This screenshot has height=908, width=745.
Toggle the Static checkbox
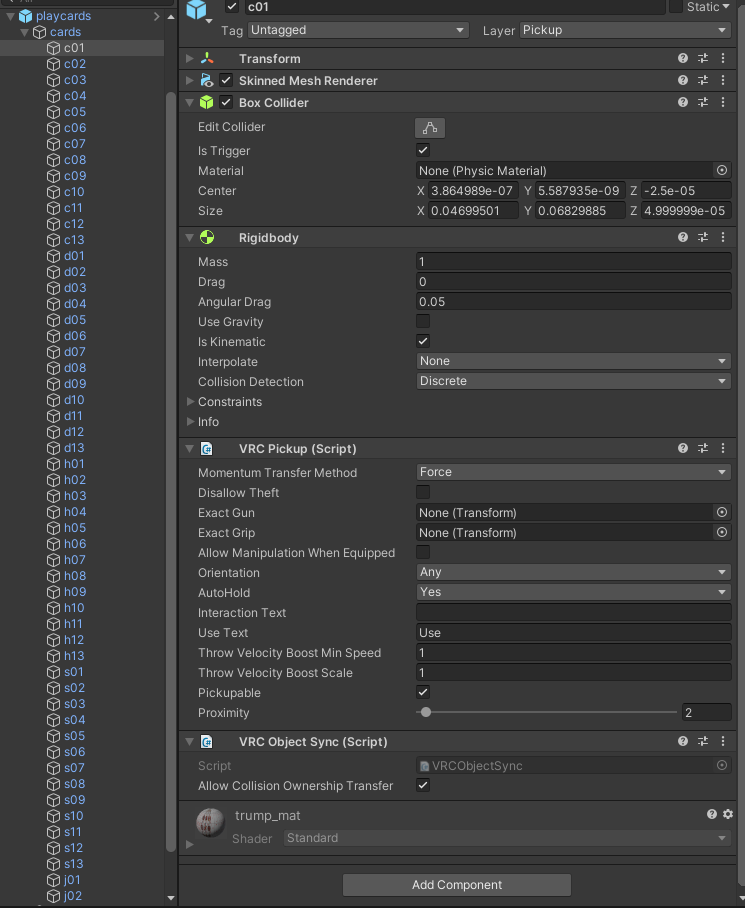pyautogui.click(x=676, y=6)
